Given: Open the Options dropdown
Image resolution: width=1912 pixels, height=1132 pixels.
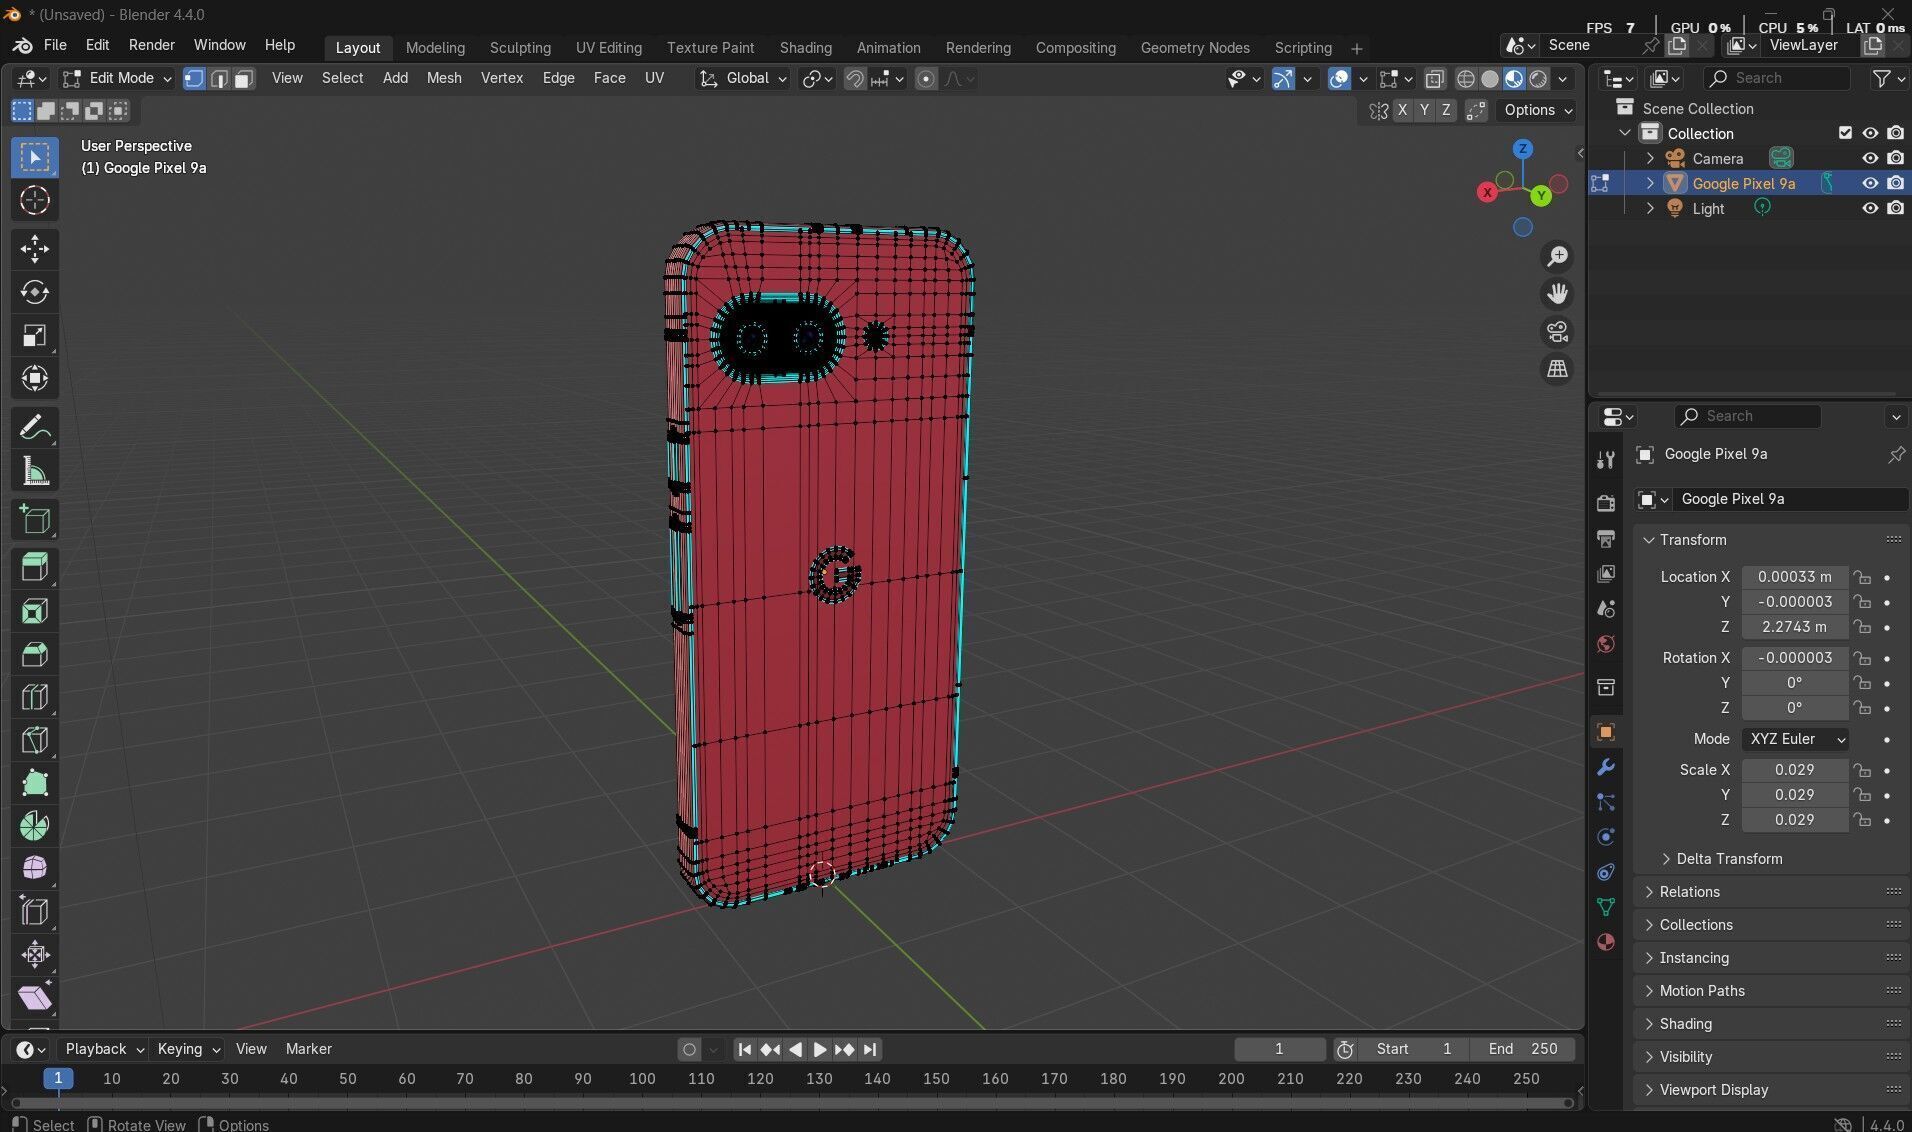Looking at the screenshot, I should [1538, 110].
